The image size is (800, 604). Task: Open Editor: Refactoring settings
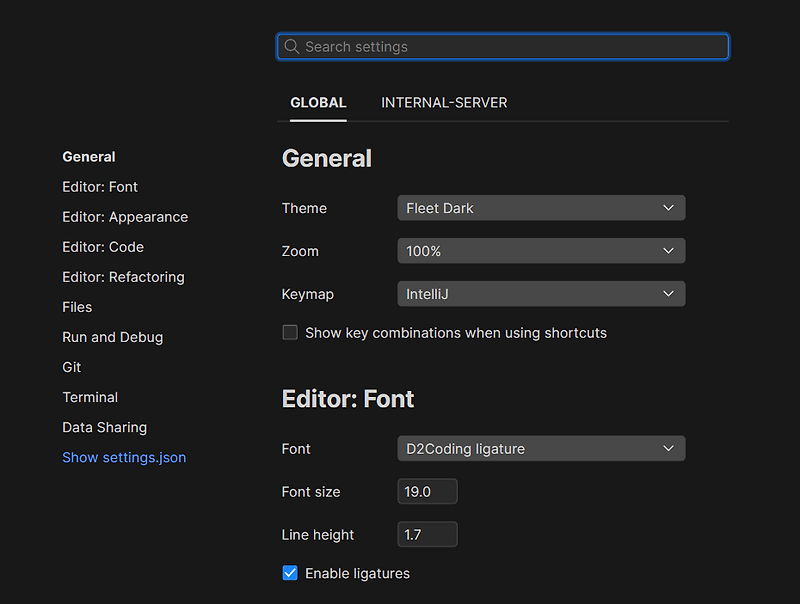coord(123,277)
